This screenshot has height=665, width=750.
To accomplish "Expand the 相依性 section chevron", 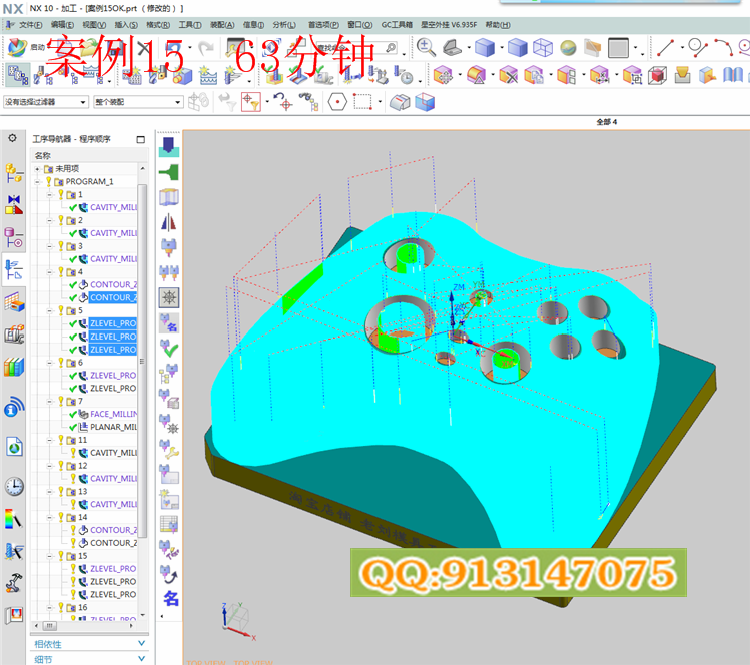I will (141, 643).
